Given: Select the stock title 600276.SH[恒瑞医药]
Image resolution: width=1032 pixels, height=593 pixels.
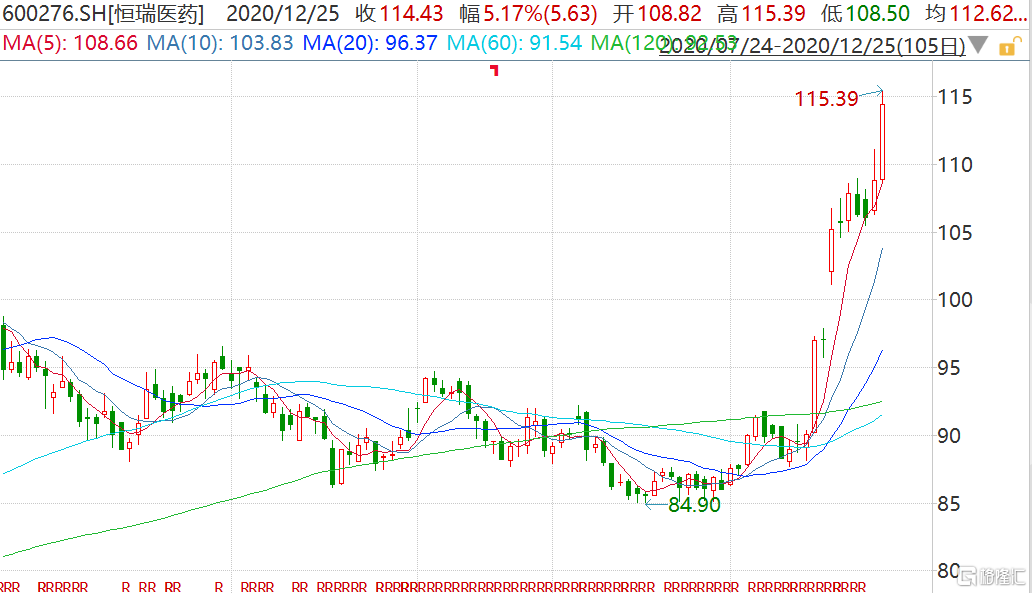Looking at the screenshot, I should point(103,13).
